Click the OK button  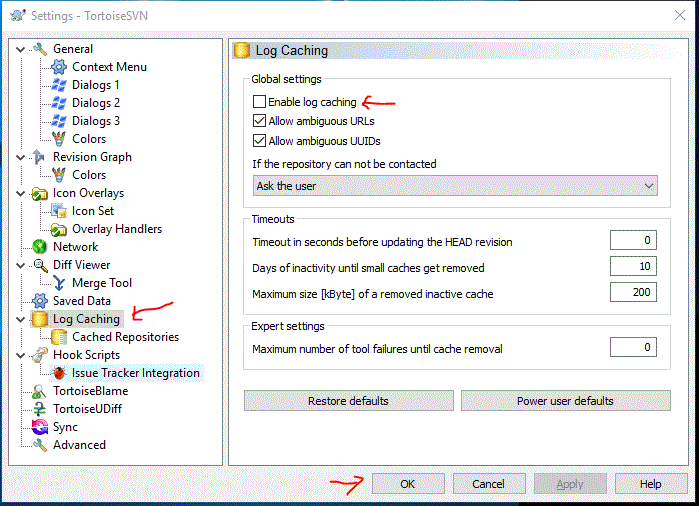click(x=408, y=484)
